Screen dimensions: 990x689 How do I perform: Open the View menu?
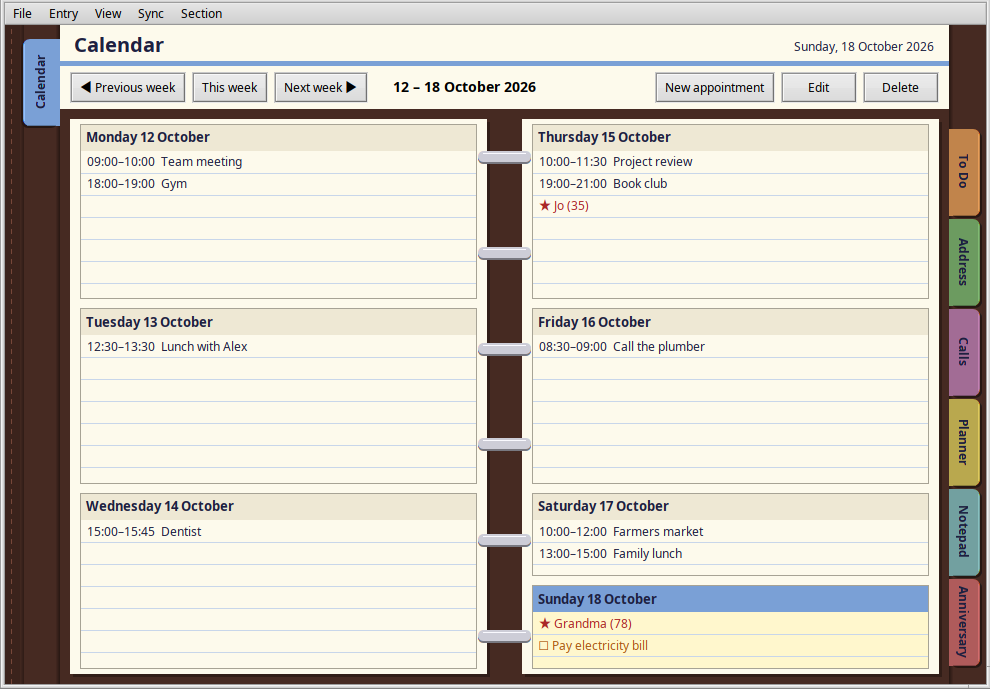pyautogui.click(x=108, y=13)
